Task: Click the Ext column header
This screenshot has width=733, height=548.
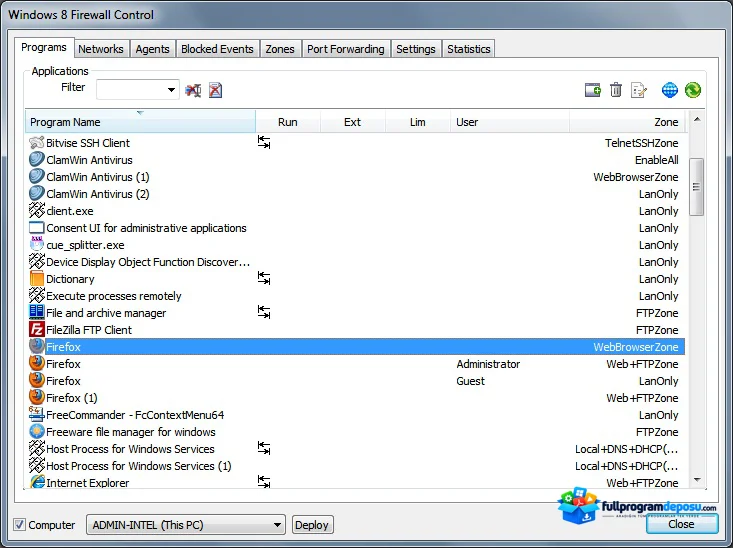Action: pyautogui.click(x=352, y=122)
